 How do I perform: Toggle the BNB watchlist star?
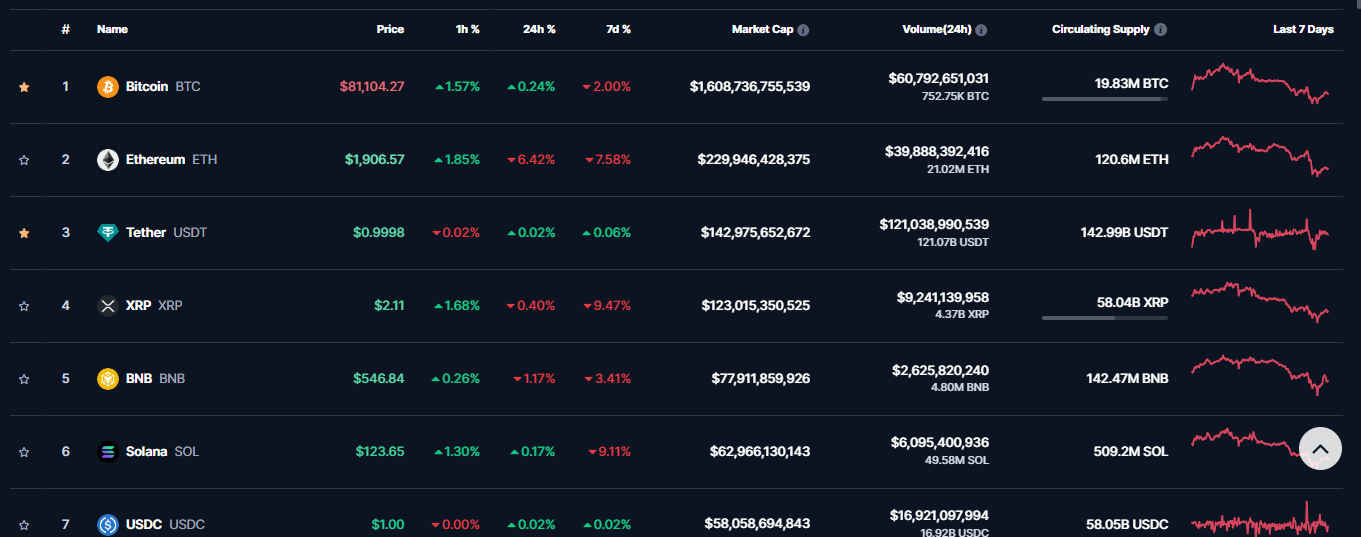[24, 379]
